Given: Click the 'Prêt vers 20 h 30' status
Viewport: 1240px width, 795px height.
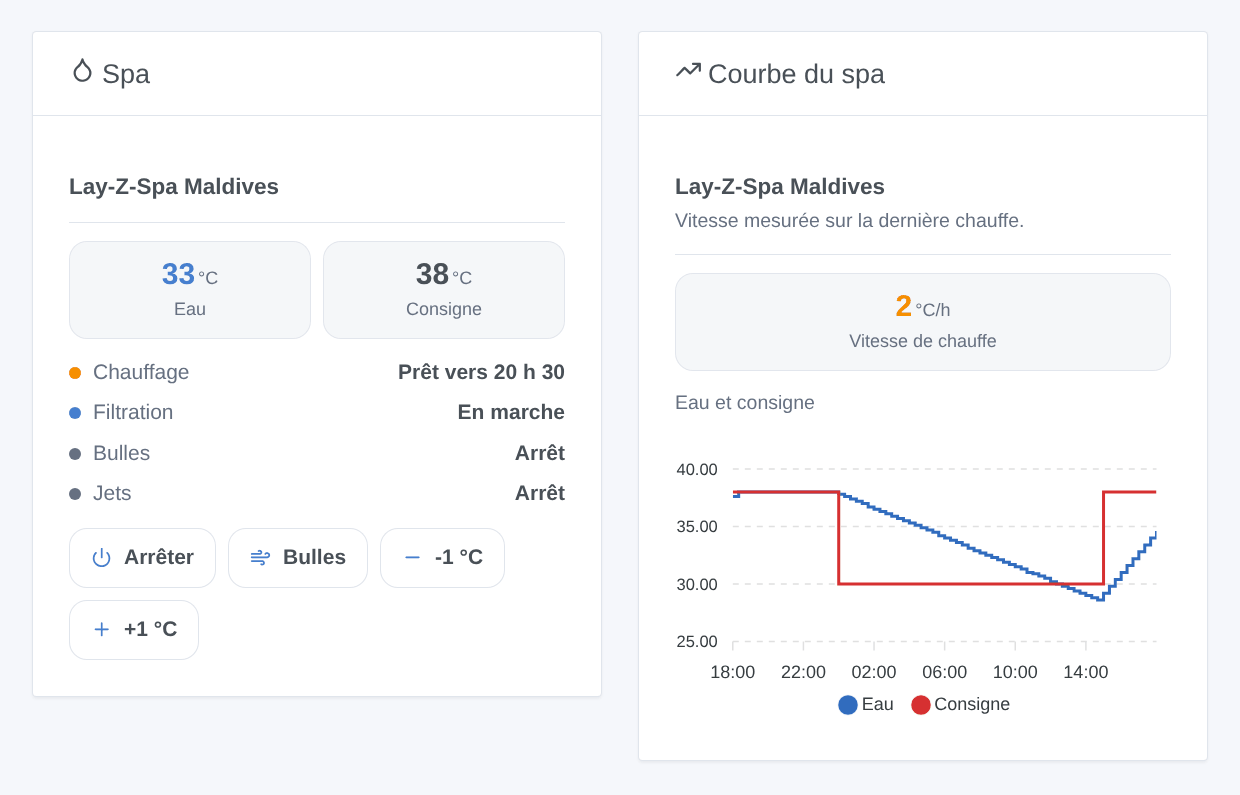Looking at the screenshot, I should (x=481, y=372).
